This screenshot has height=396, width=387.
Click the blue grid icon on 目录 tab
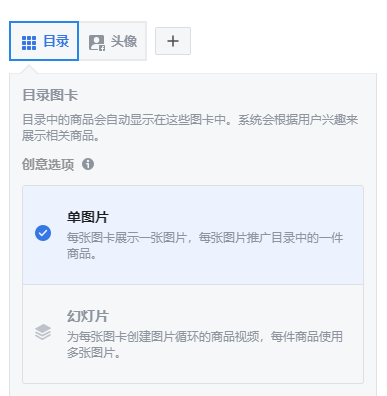tap(29, 43)
